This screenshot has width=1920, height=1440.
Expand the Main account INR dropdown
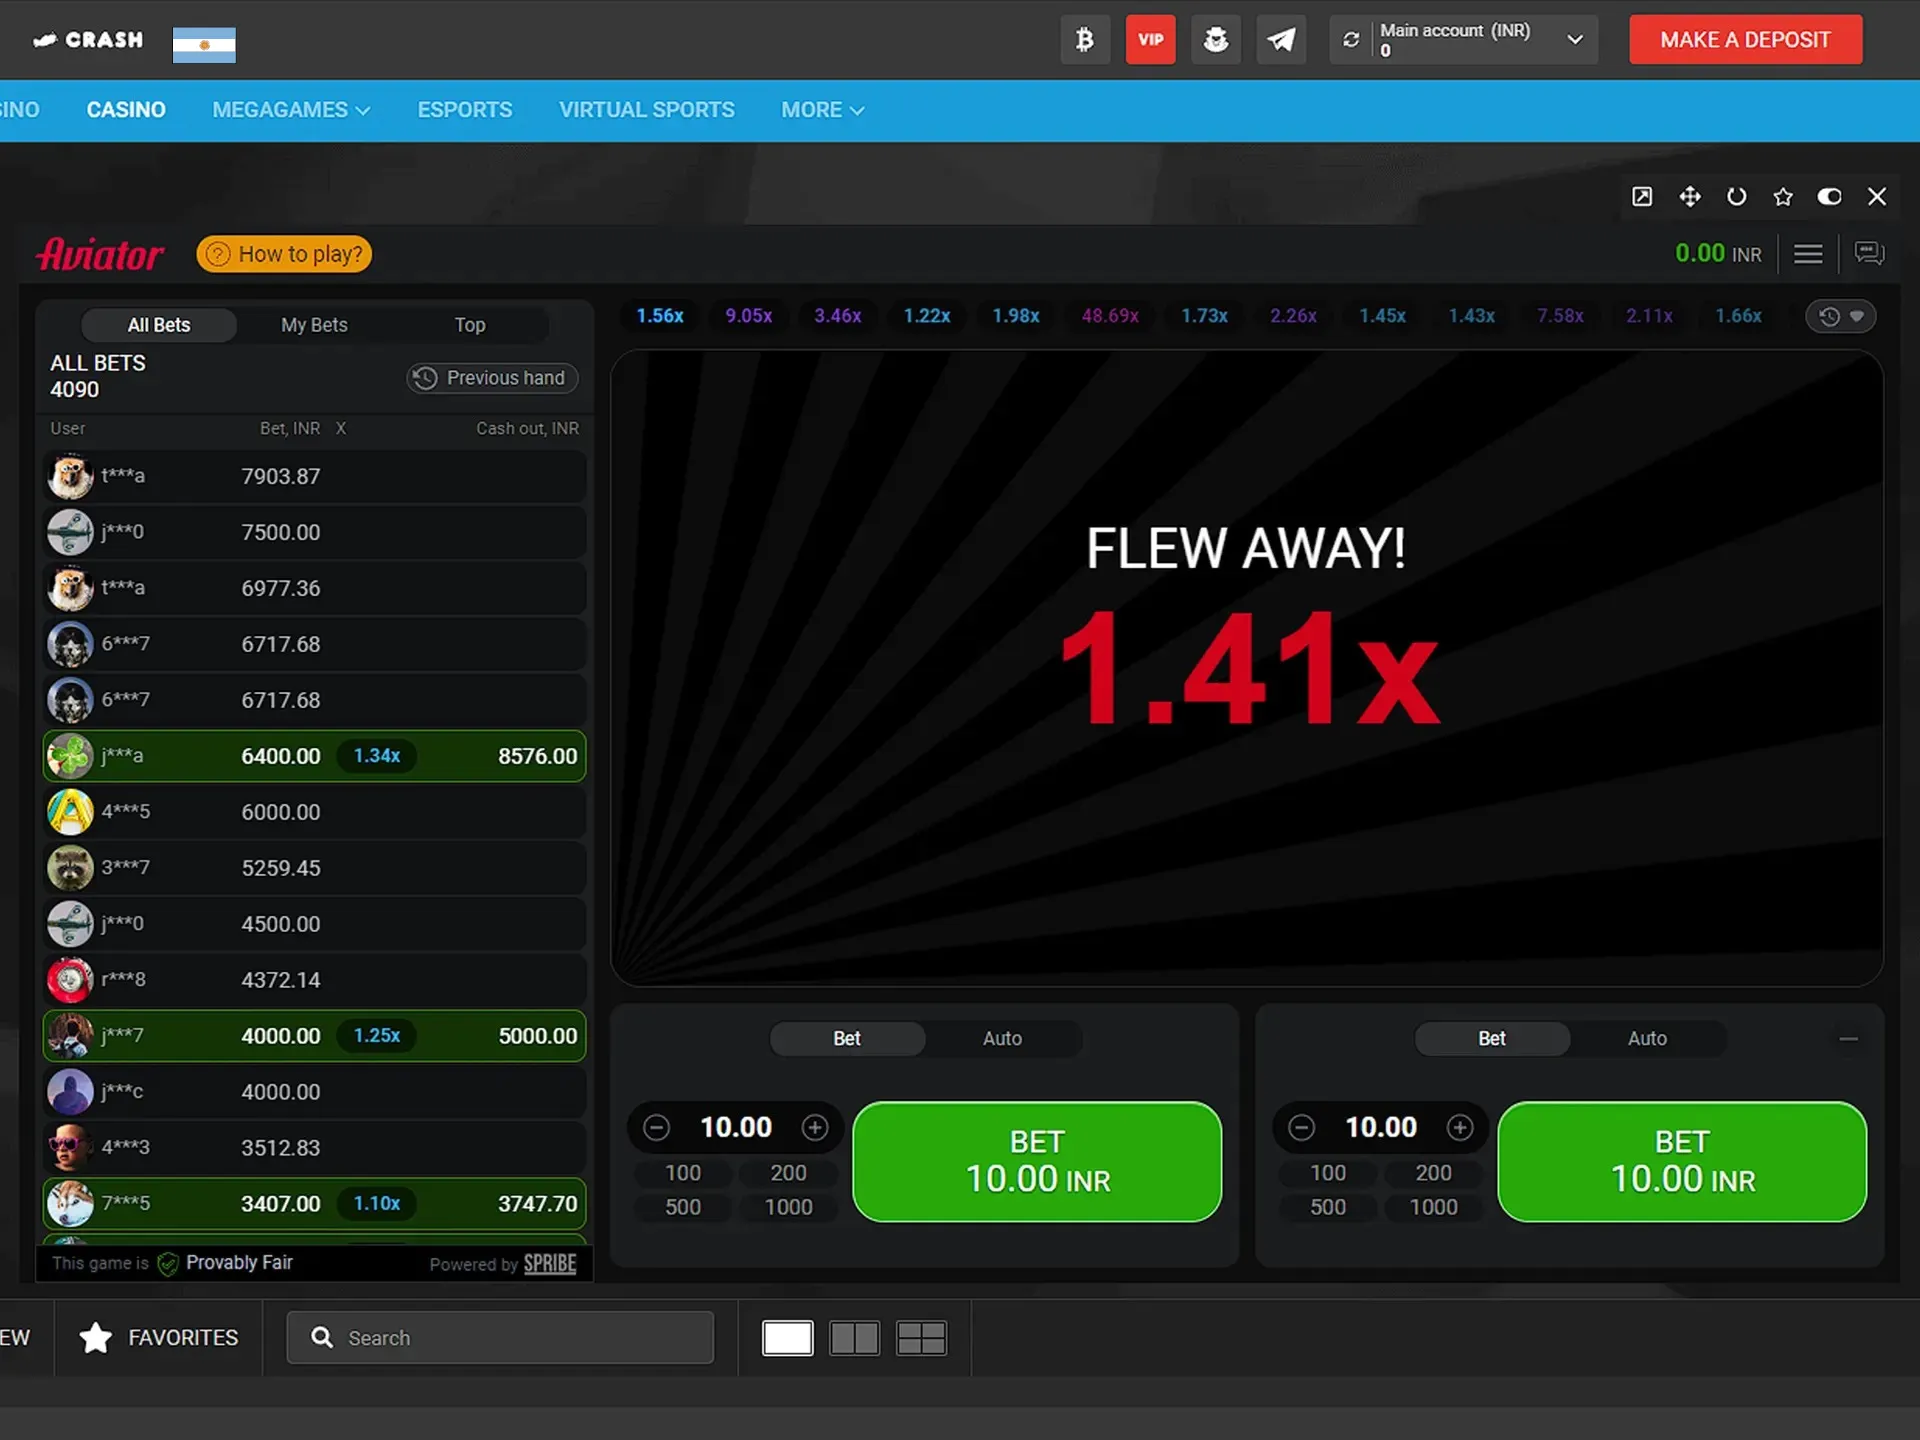1575,40
